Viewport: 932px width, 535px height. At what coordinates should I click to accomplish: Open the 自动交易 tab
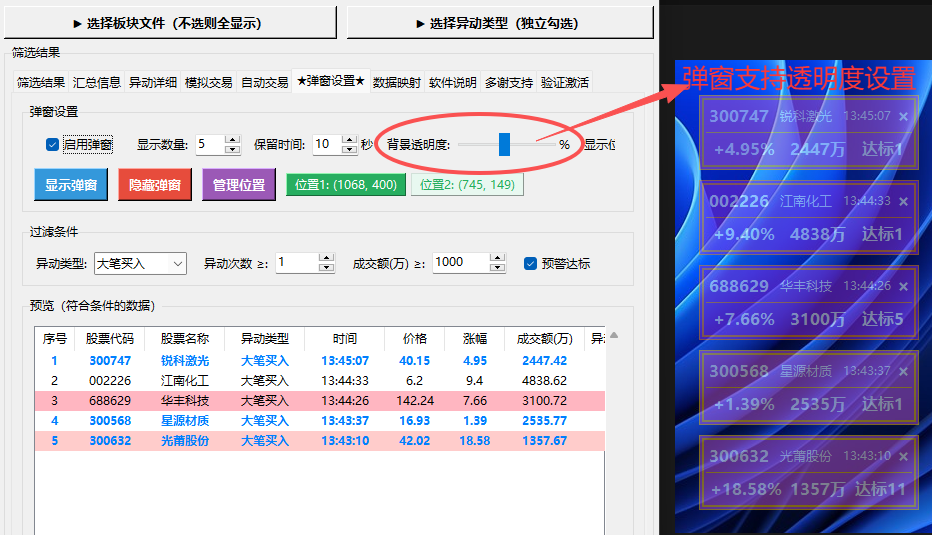pos(265,83)
